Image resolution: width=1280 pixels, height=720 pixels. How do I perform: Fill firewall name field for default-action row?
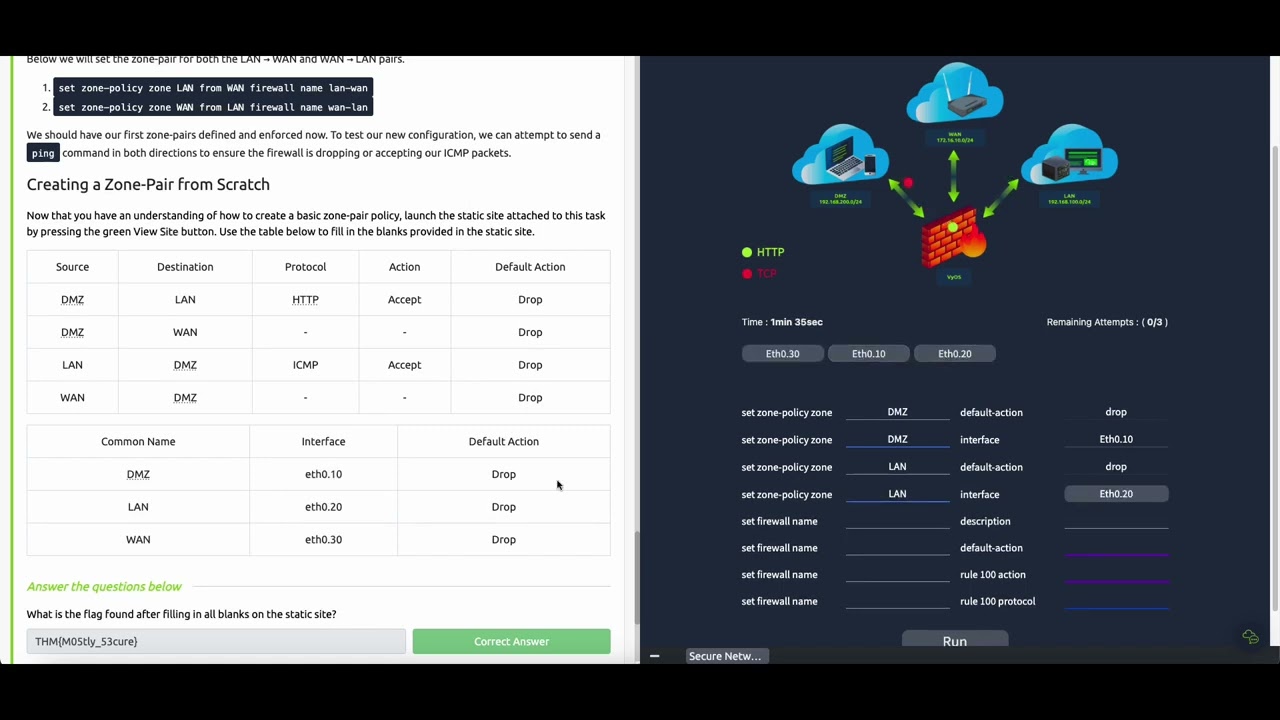897,547
